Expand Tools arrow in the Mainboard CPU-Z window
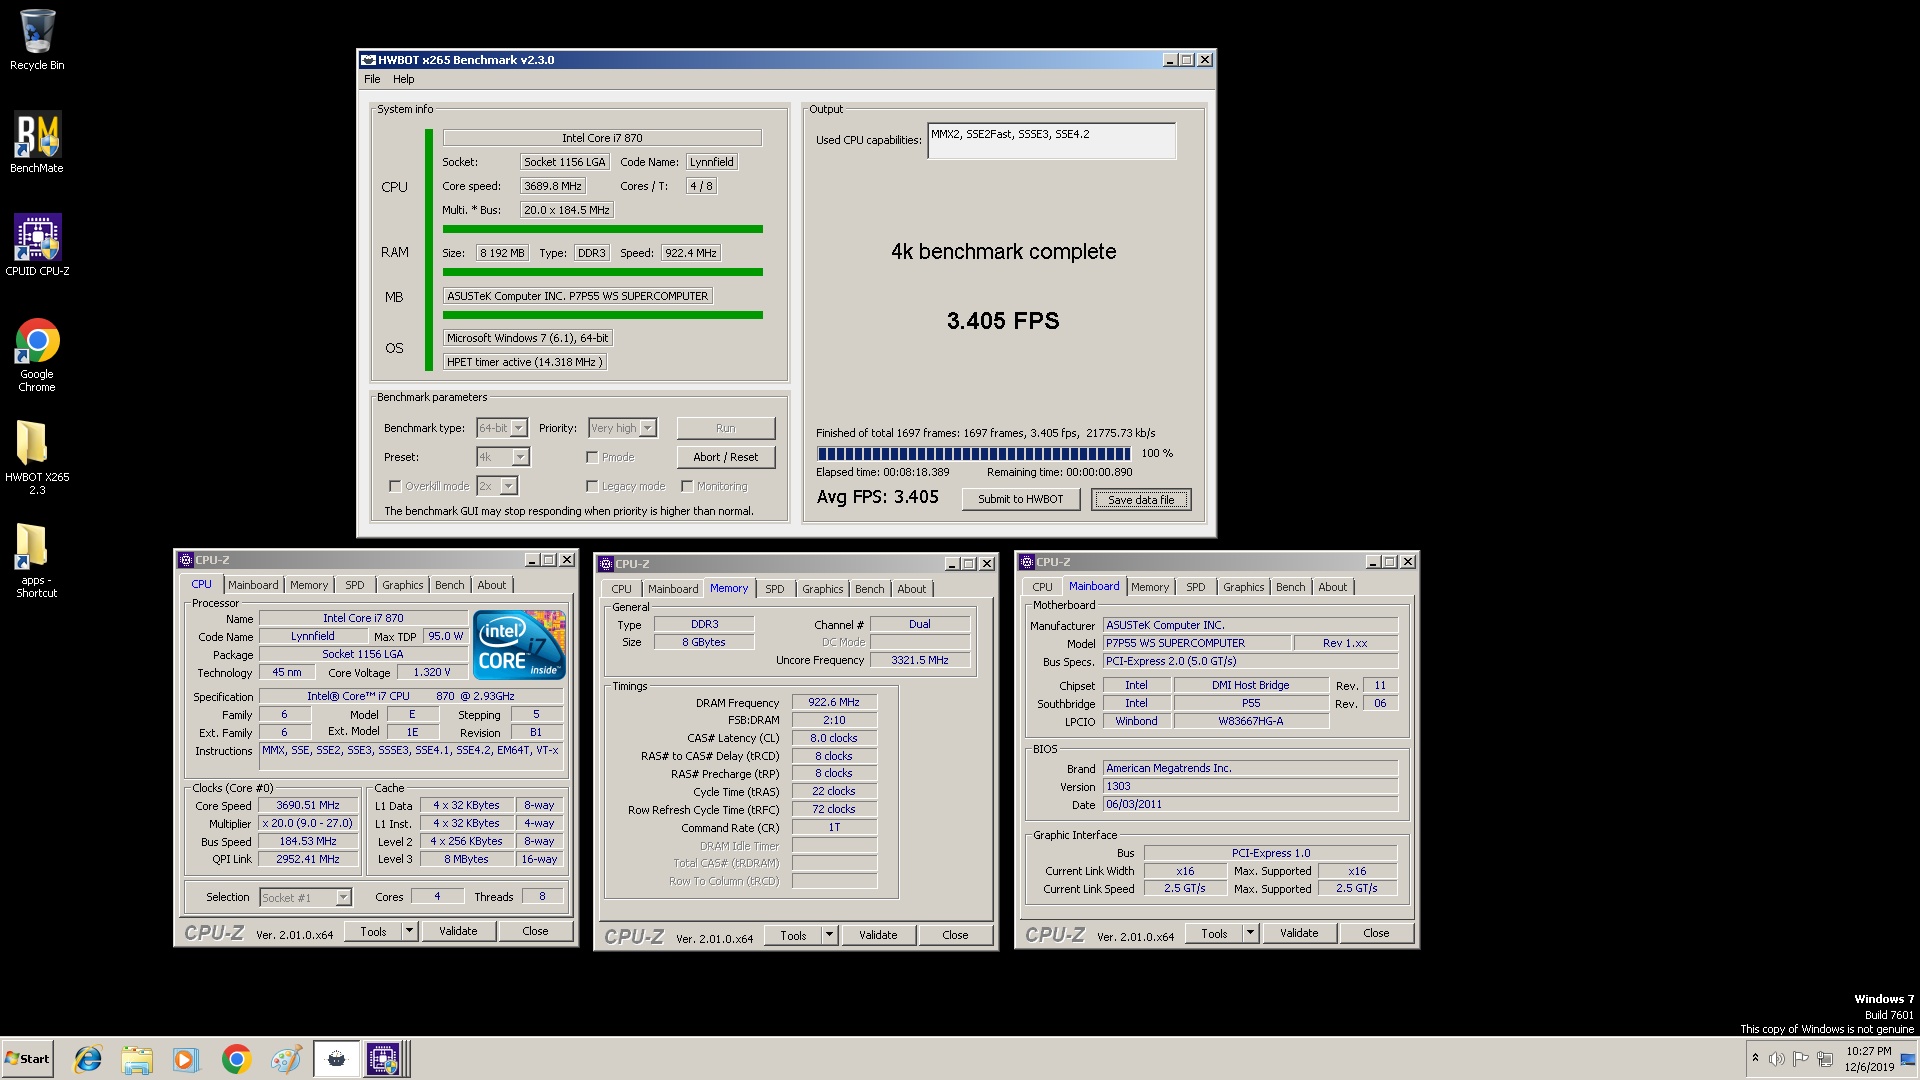Screen dimensions: 1920x1080 pyautogui.click(x=1250, y=933)
